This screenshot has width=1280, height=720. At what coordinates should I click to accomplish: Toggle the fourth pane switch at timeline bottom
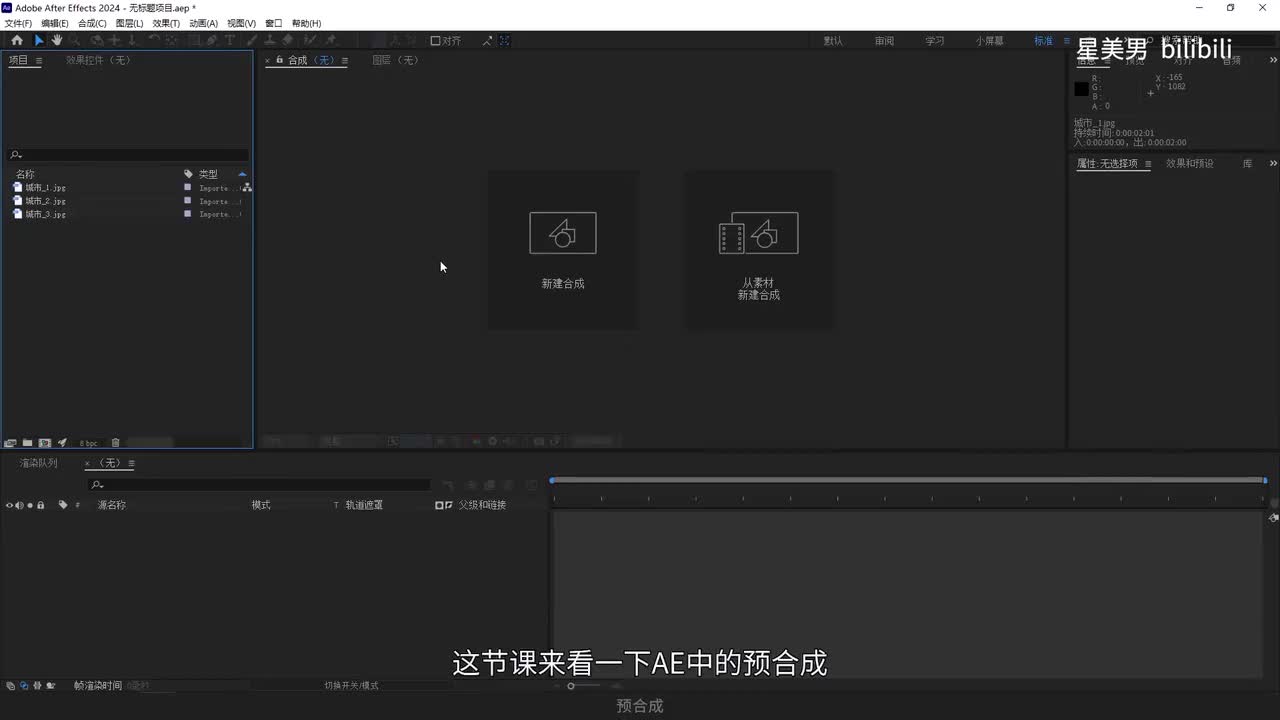(50, 686)
